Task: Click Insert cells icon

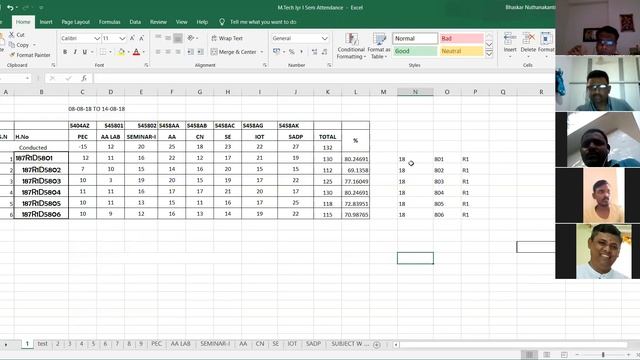Action: [510, 39]
